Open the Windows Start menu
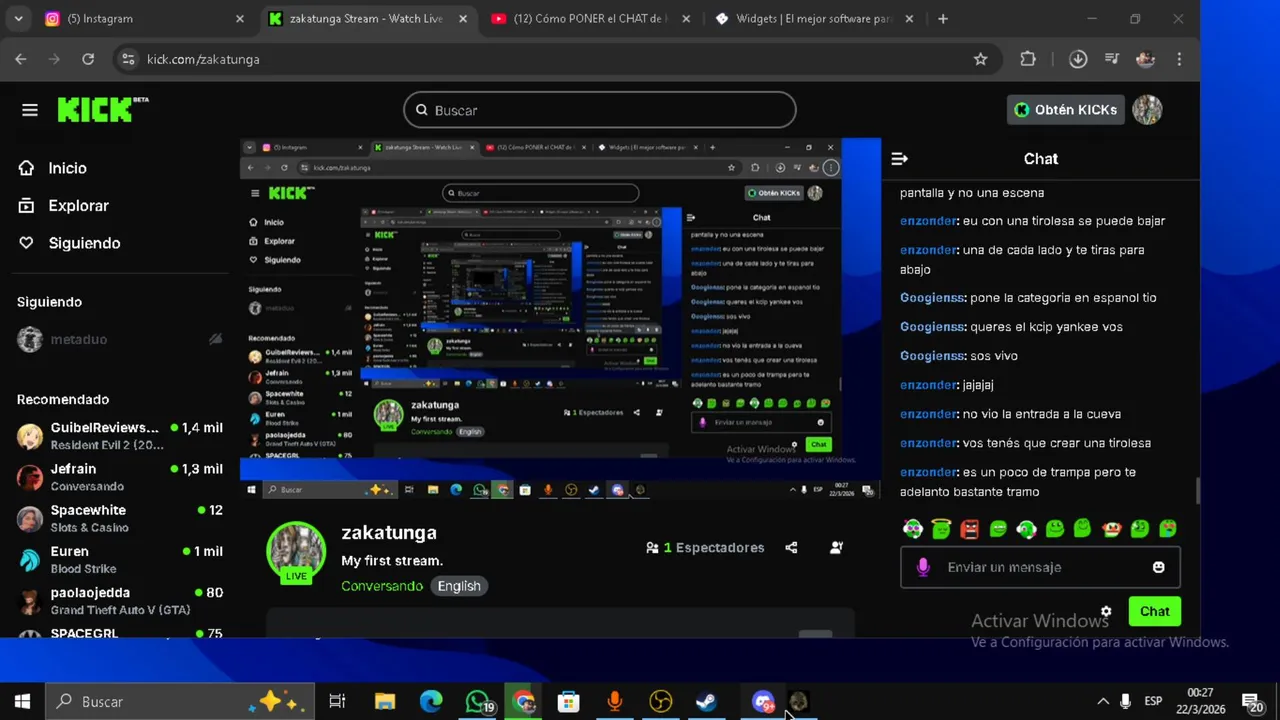Screen dimensions: 1280x720 point(22,701)
